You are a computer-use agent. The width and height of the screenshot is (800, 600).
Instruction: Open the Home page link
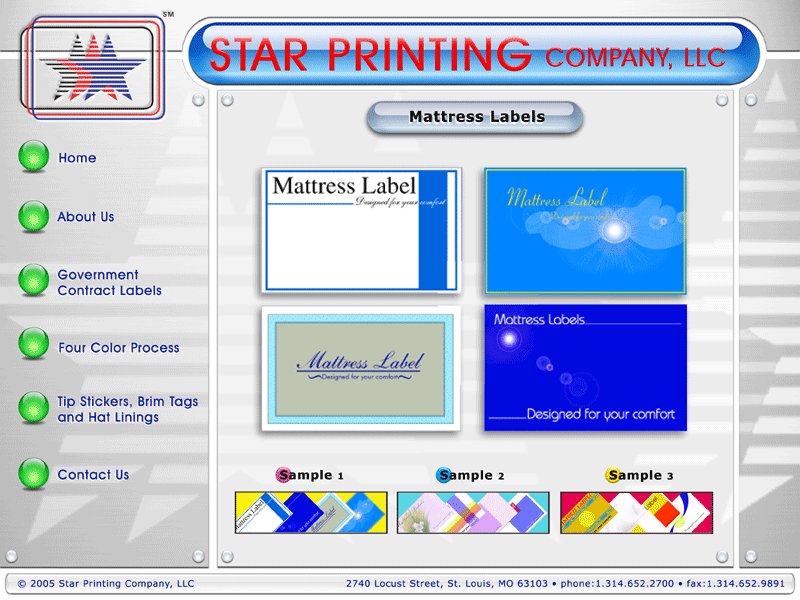(x=77, y=158)
